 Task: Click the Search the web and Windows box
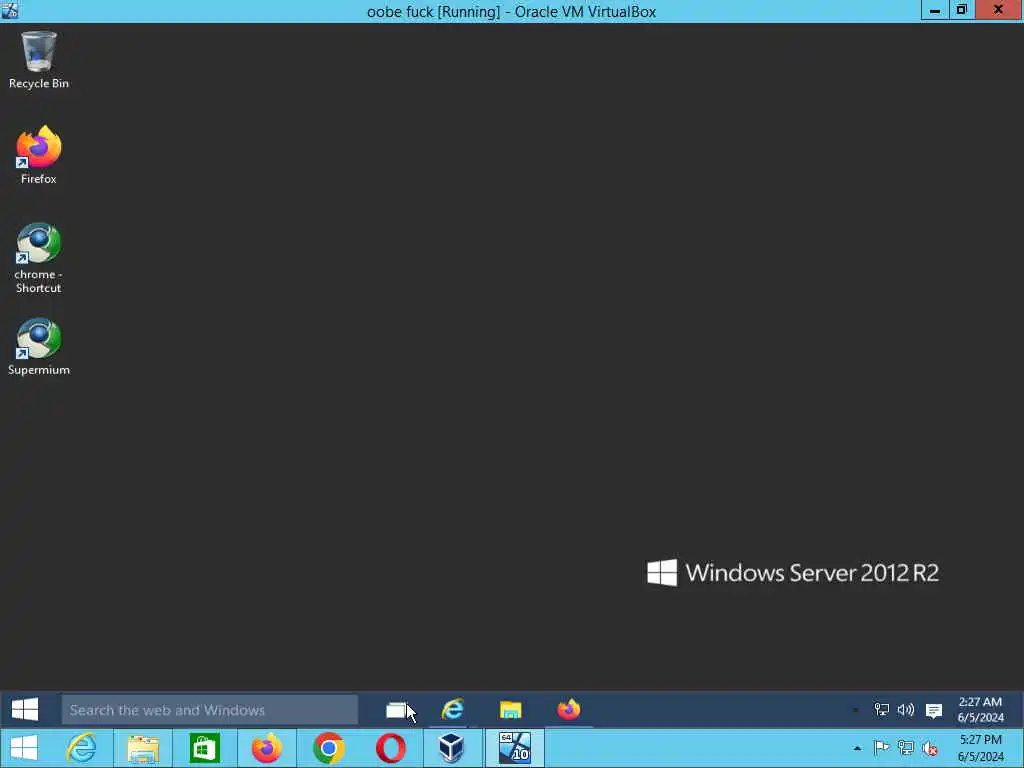pos(210,710)
